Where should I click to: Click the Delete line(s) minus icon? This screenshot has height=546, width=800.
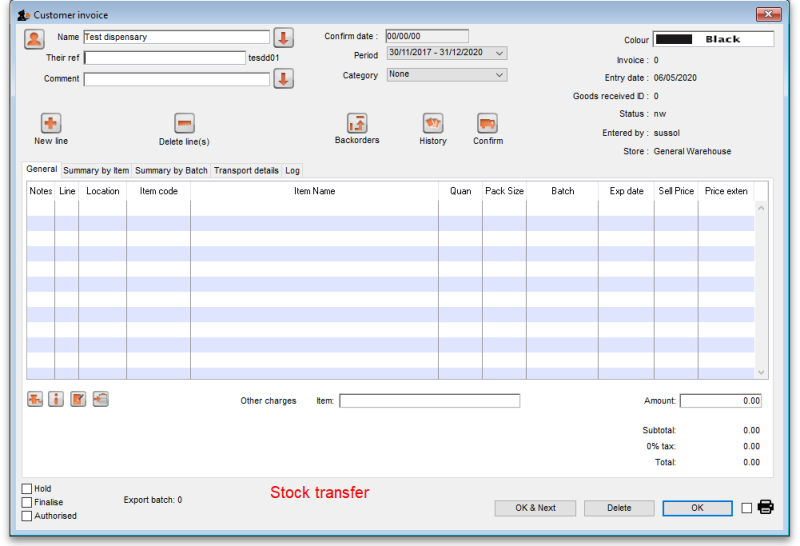click(184, 123)
